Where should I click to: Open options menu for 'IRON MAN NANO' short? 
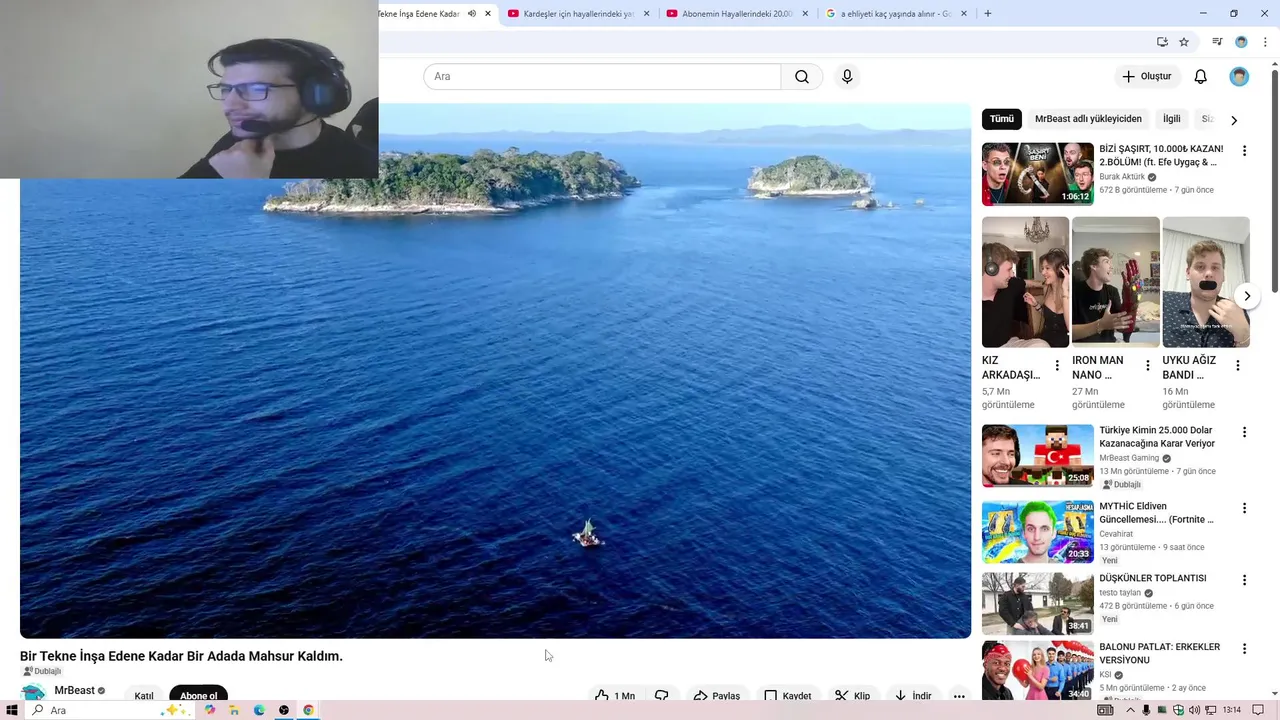point(1148,366)
